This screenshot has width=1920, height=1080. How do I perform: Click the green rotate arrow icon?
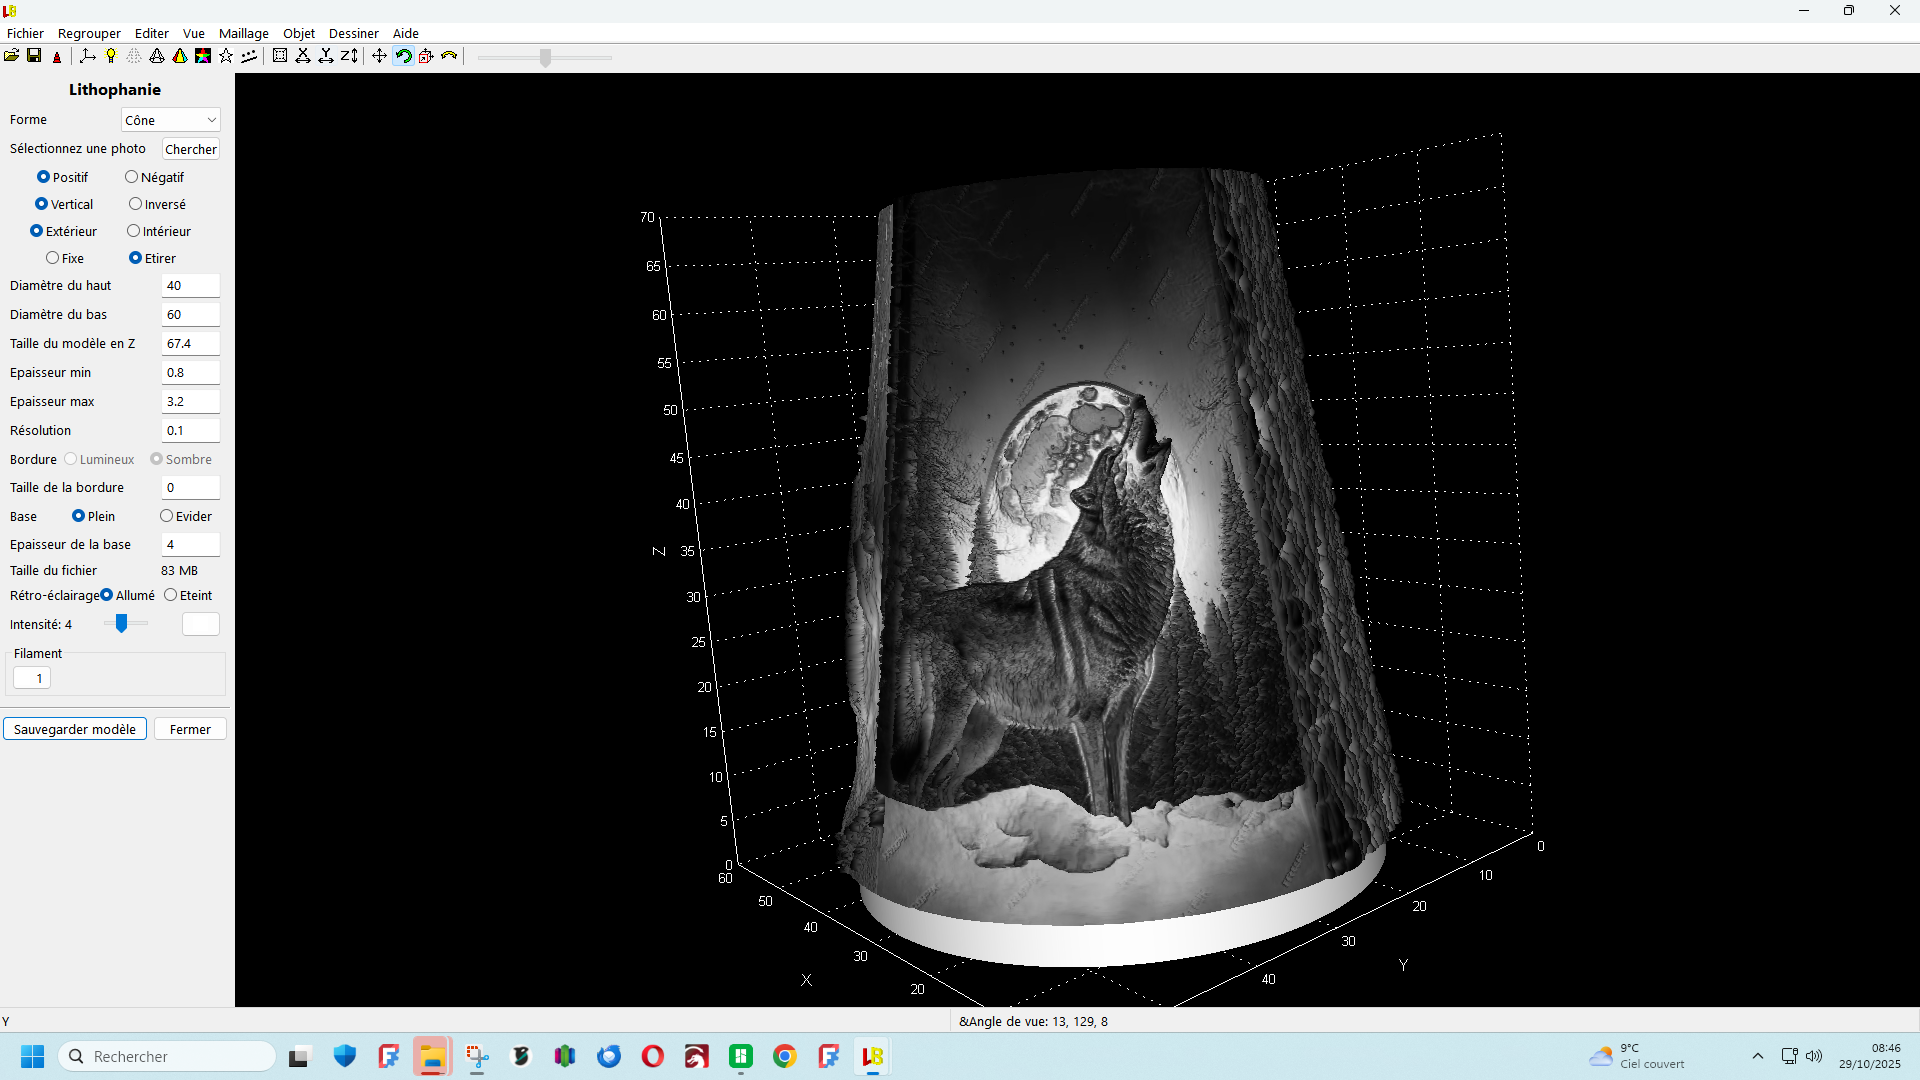tap(403, 56)
